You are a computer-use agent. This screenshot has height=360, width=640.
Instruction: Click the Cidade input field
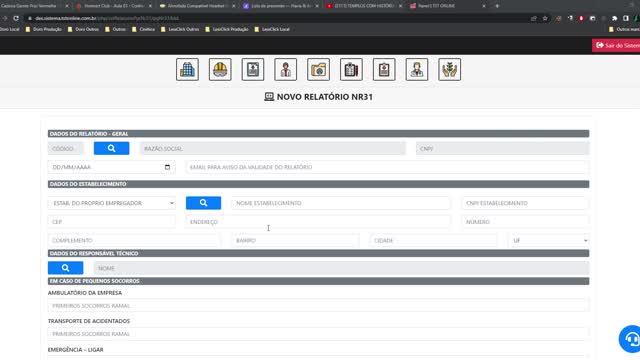433,240
